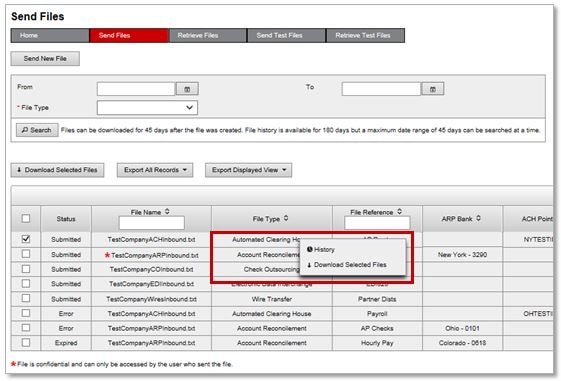The height and width of the screenshot is (381, 561).
Task: Focus the From date input field
Action: point(136,89)
